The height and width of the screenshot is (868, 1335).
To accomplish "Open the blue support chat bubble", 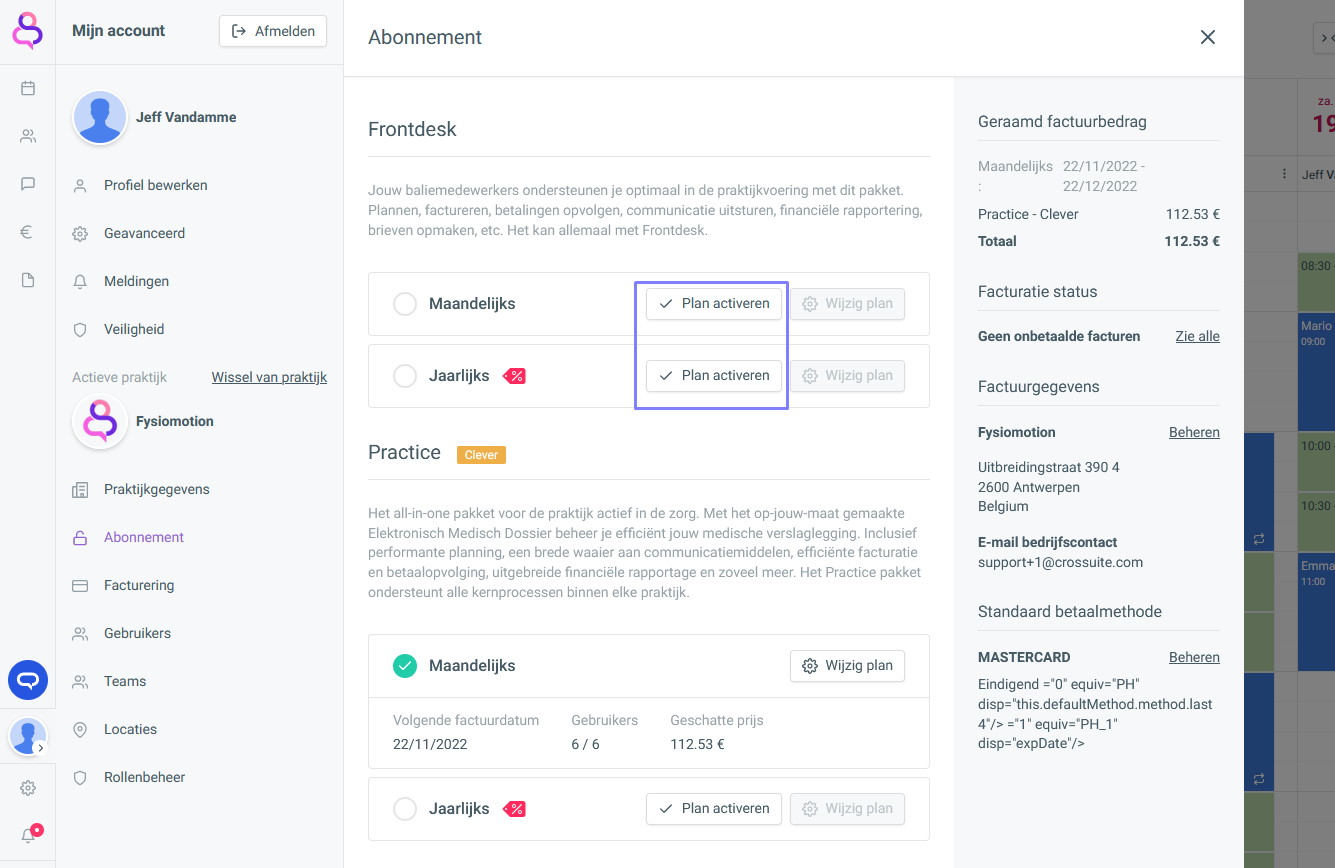I will point(28,680).
